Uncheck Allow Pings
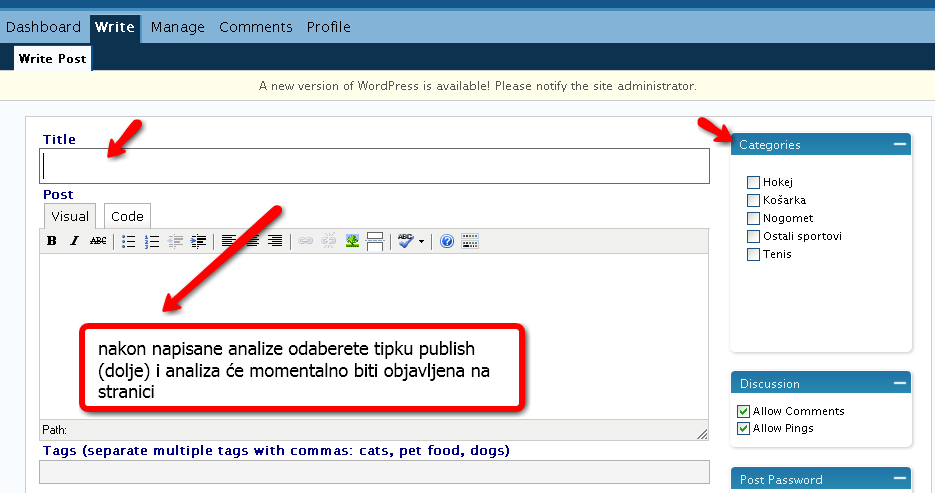This screenshot has height=493, width=935. click(744, 429)
